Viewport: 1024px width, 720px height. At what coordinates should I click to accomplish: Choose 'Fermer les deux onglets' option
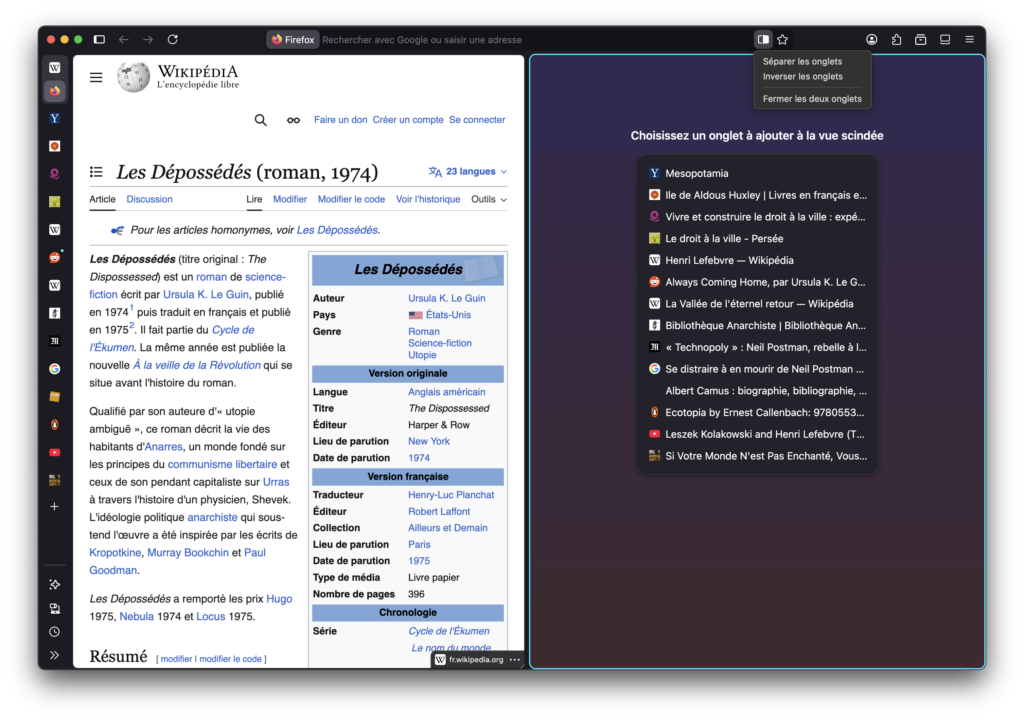pos(811,99)
